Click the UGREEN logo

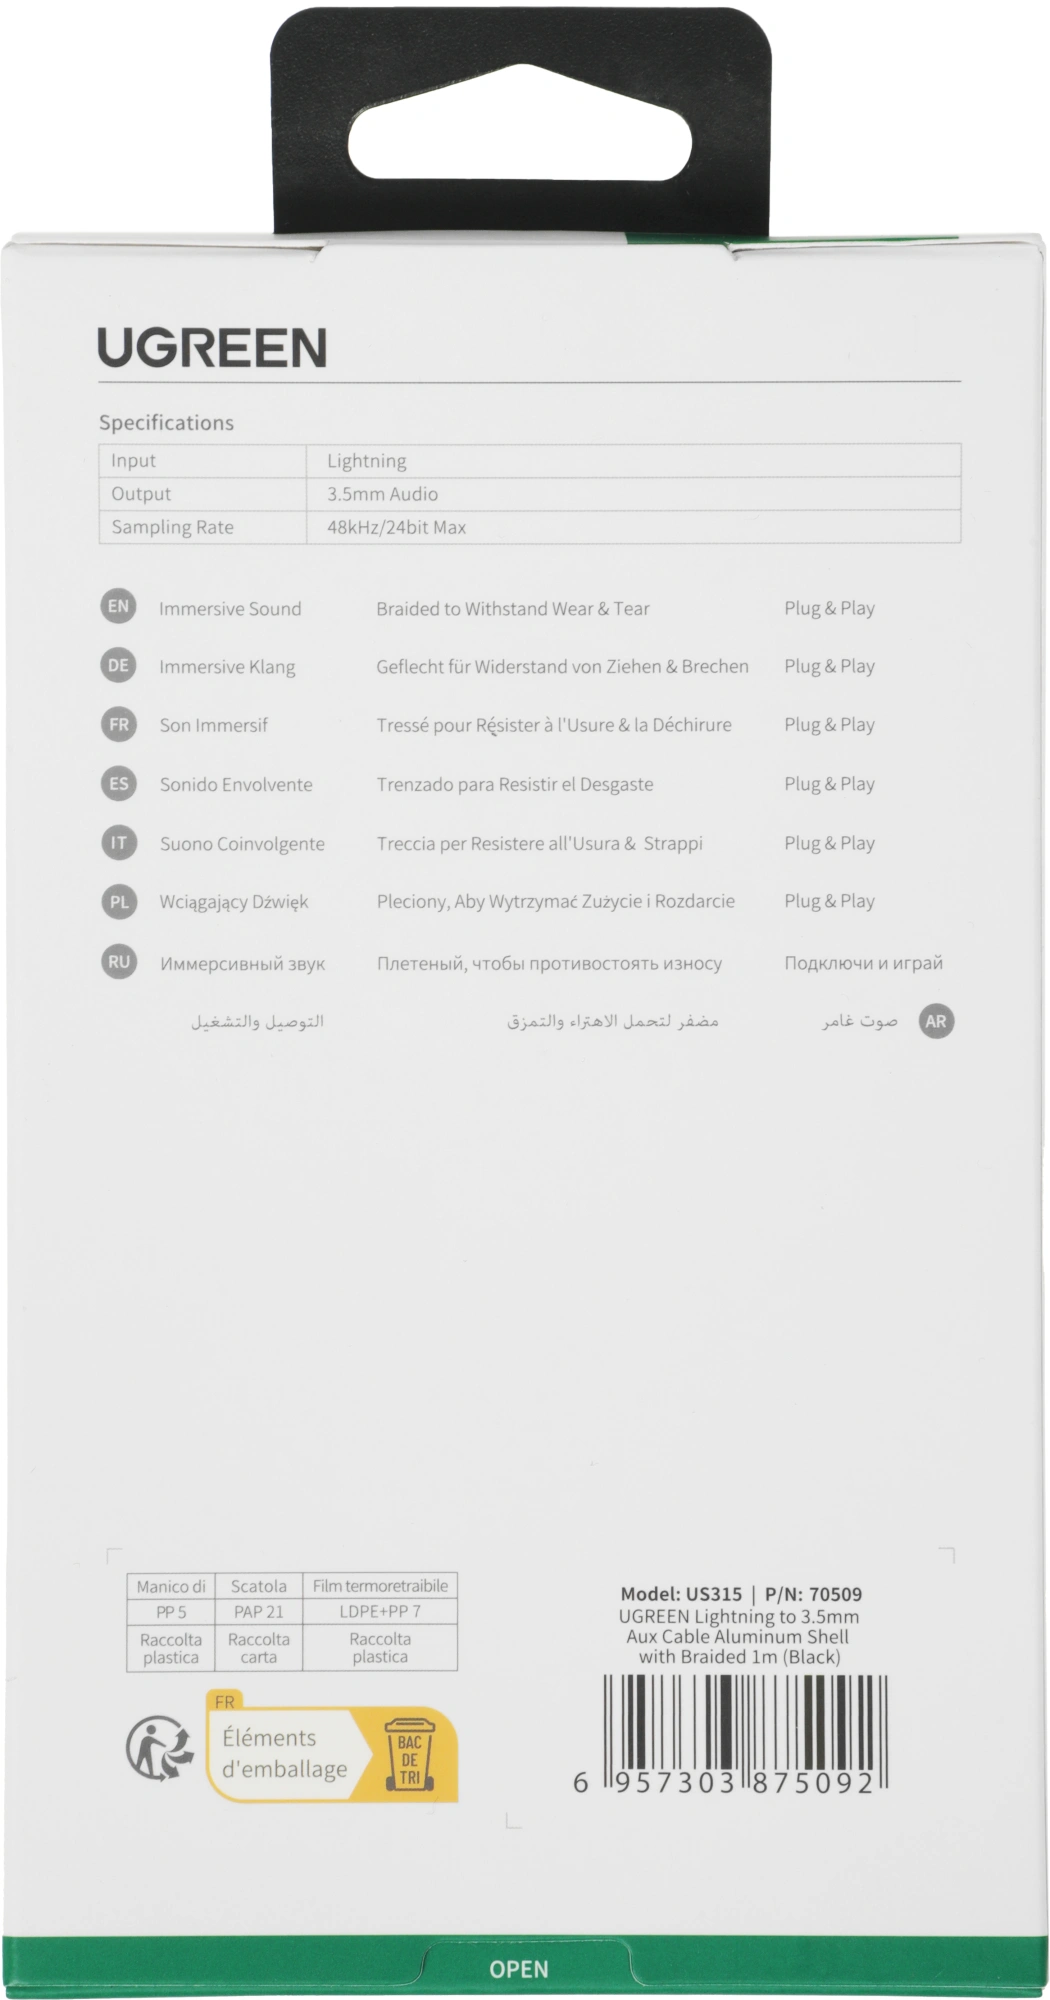click(x=212, y=348)
